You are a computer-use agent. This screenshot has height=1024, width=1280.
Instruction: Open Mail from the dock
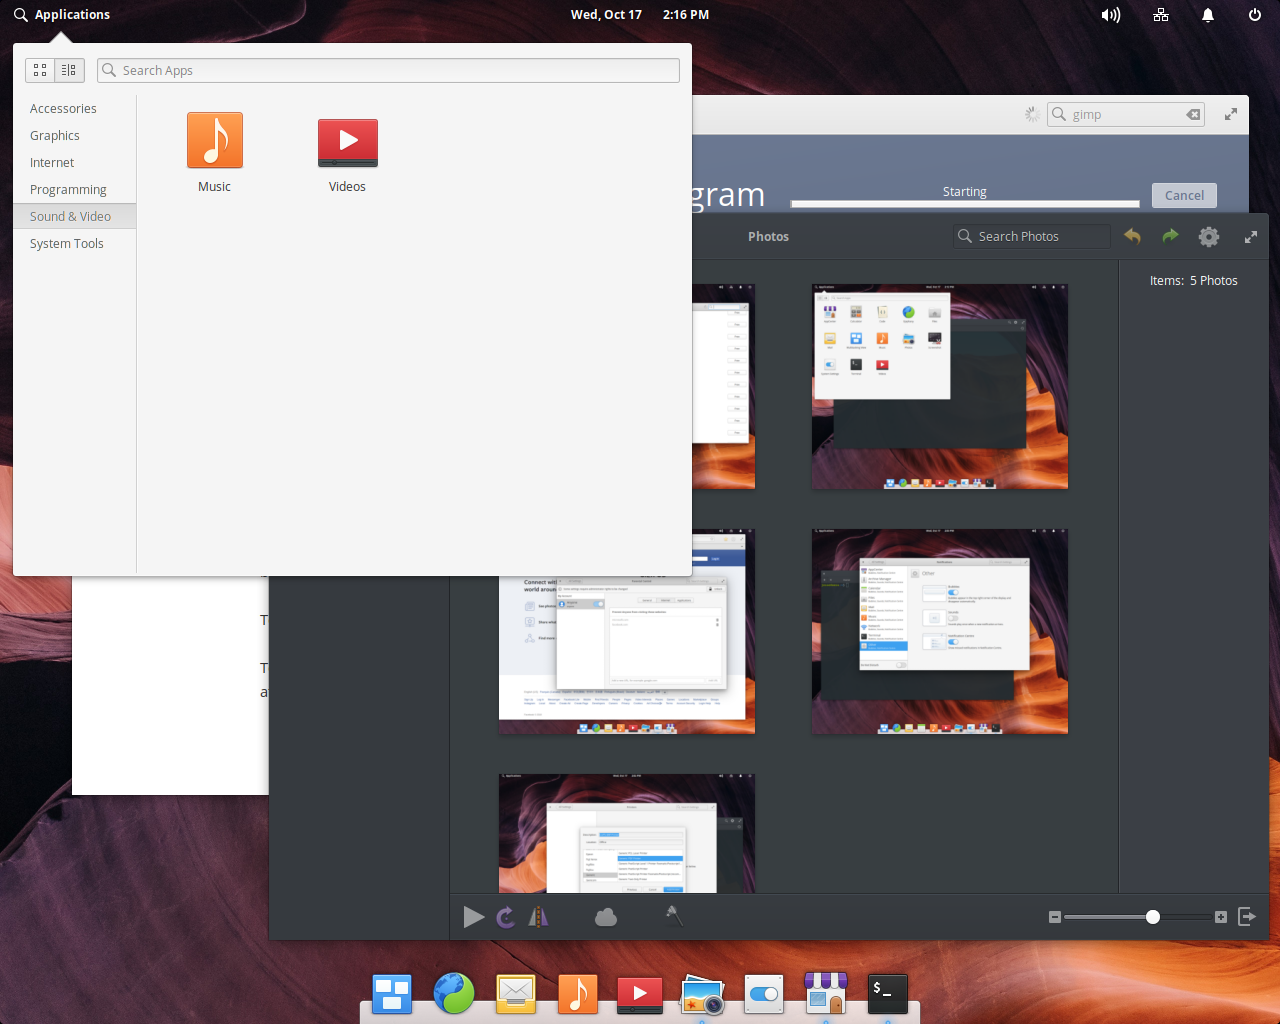(516, 993)
